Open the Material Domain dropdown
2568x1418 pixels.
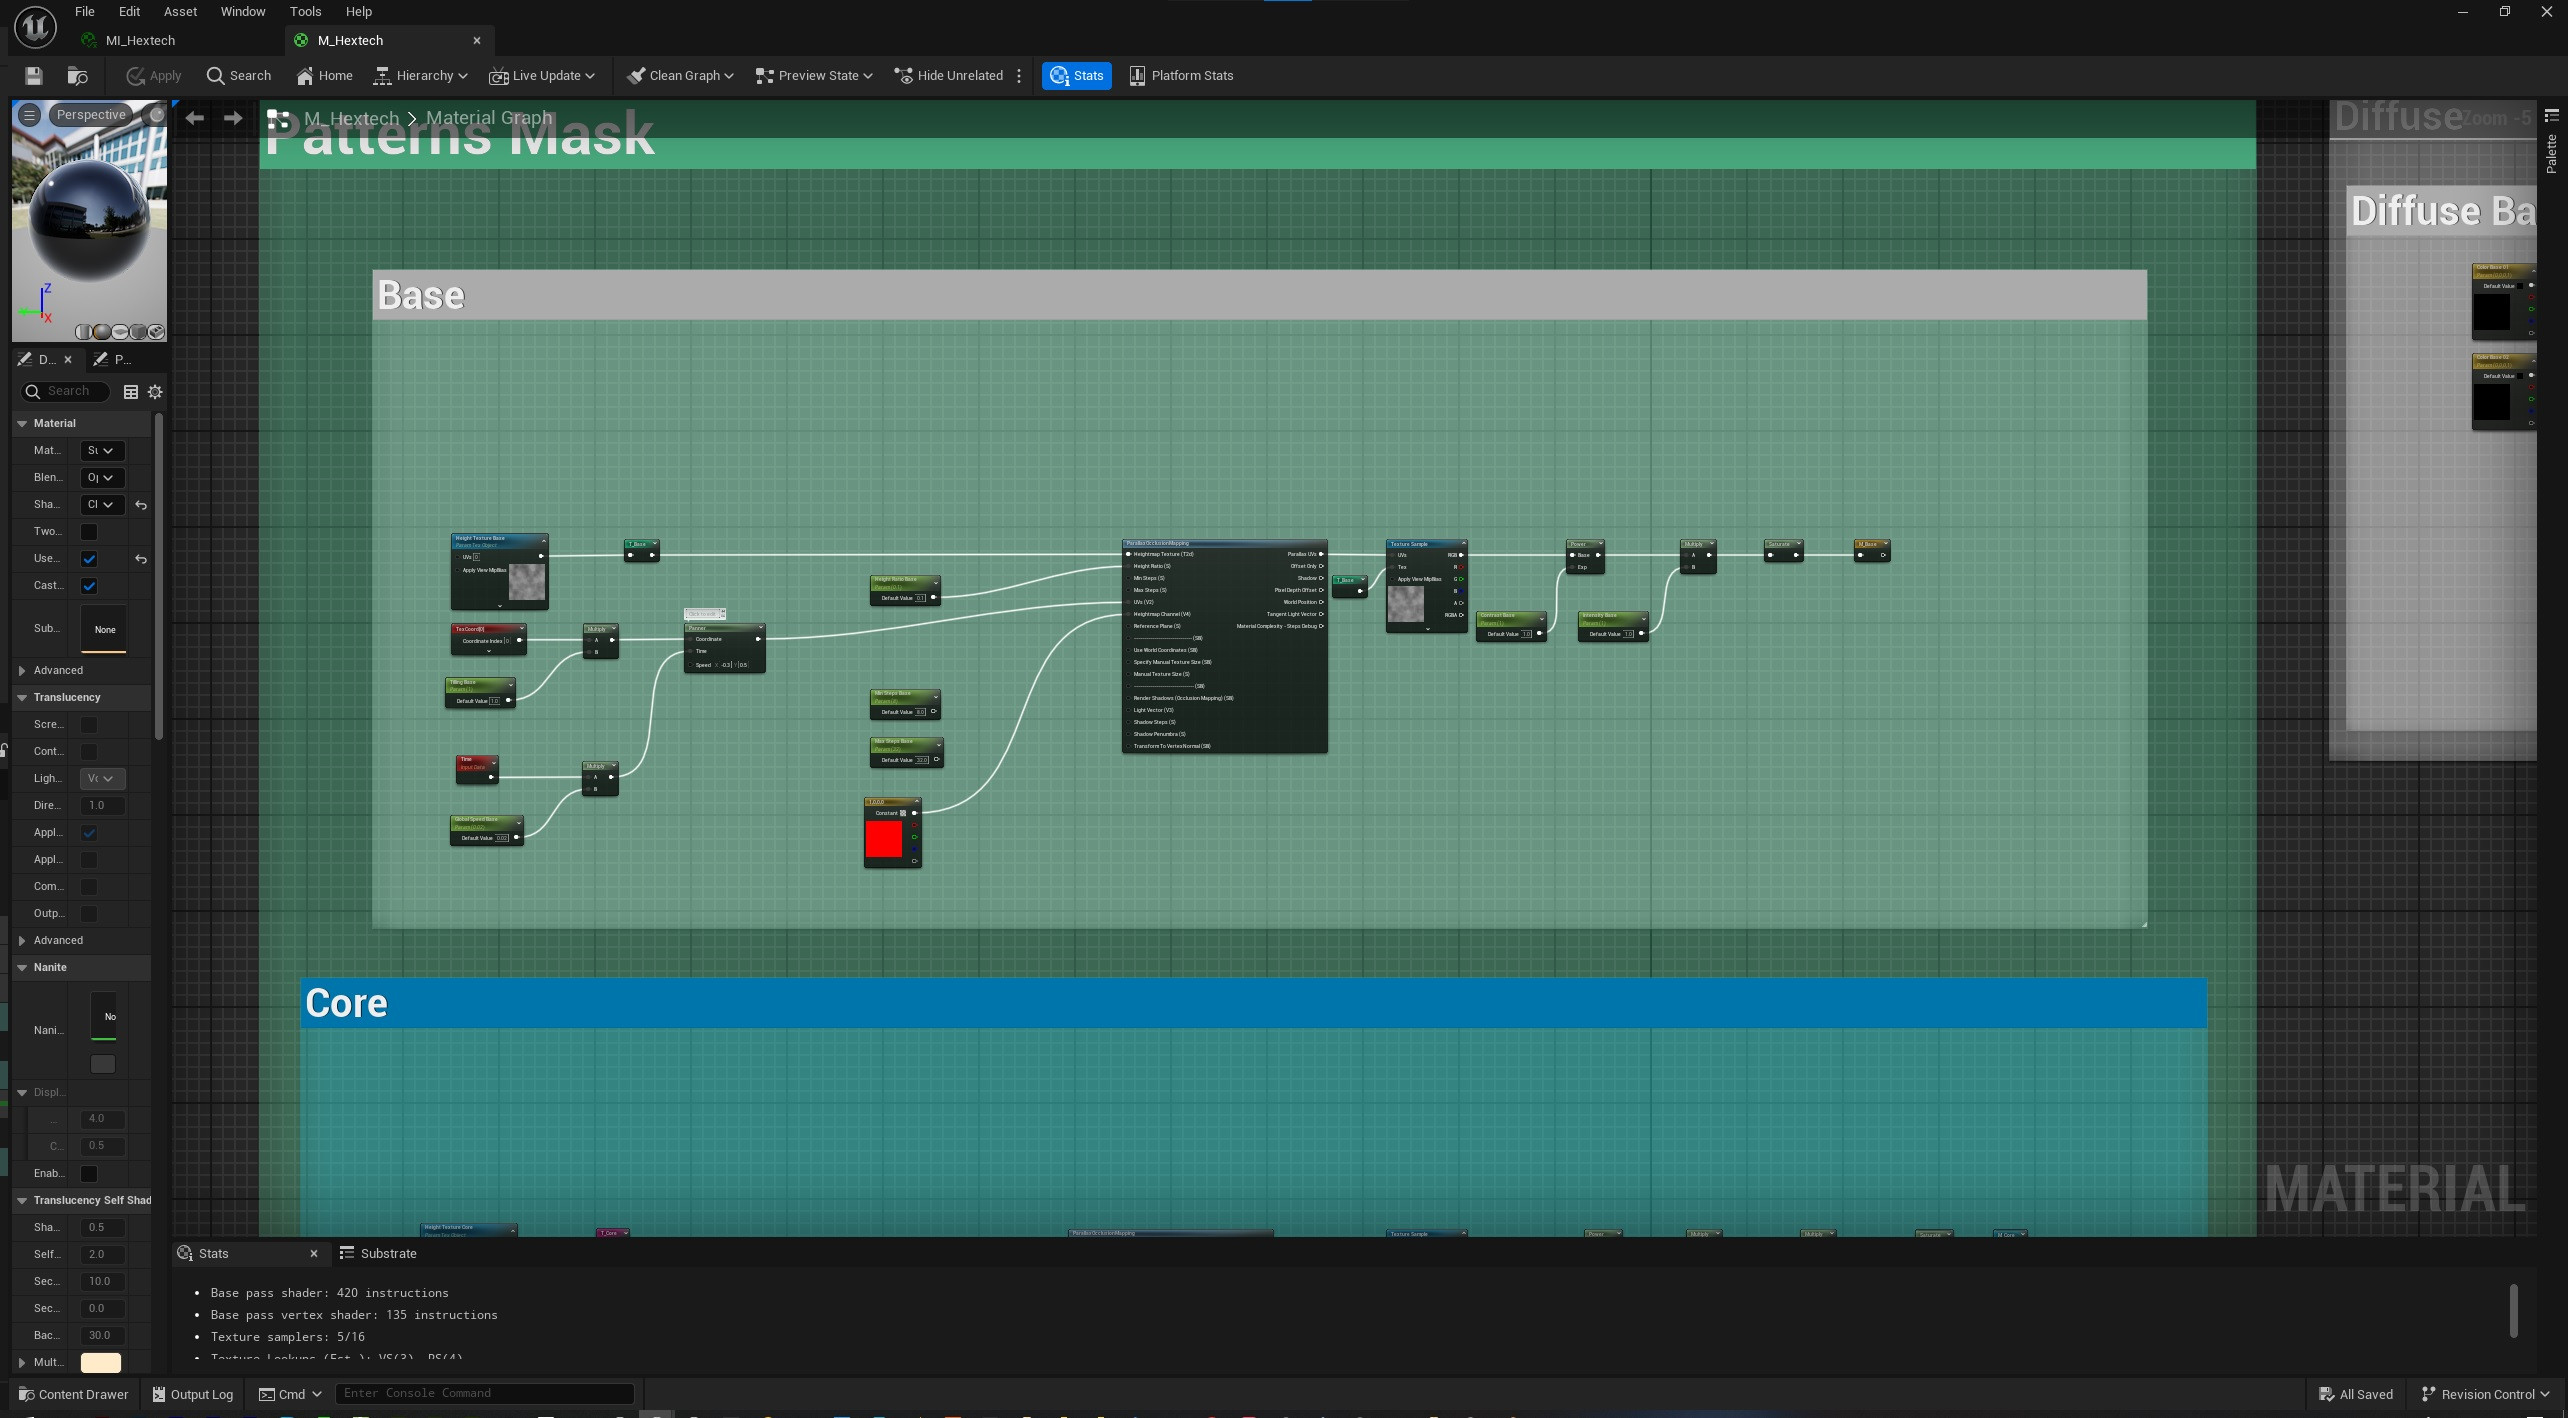click(x=102, y=451)
